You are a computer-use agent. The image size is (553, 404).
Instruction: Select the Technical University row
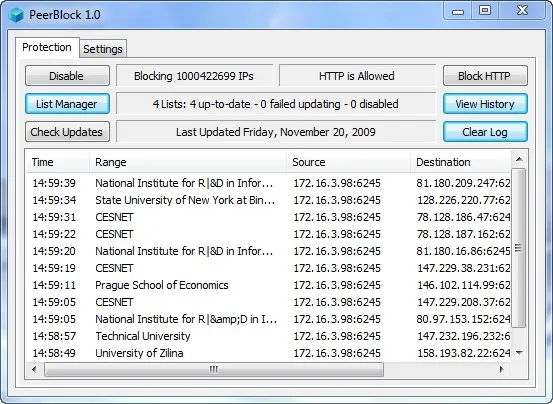point(268,336)
